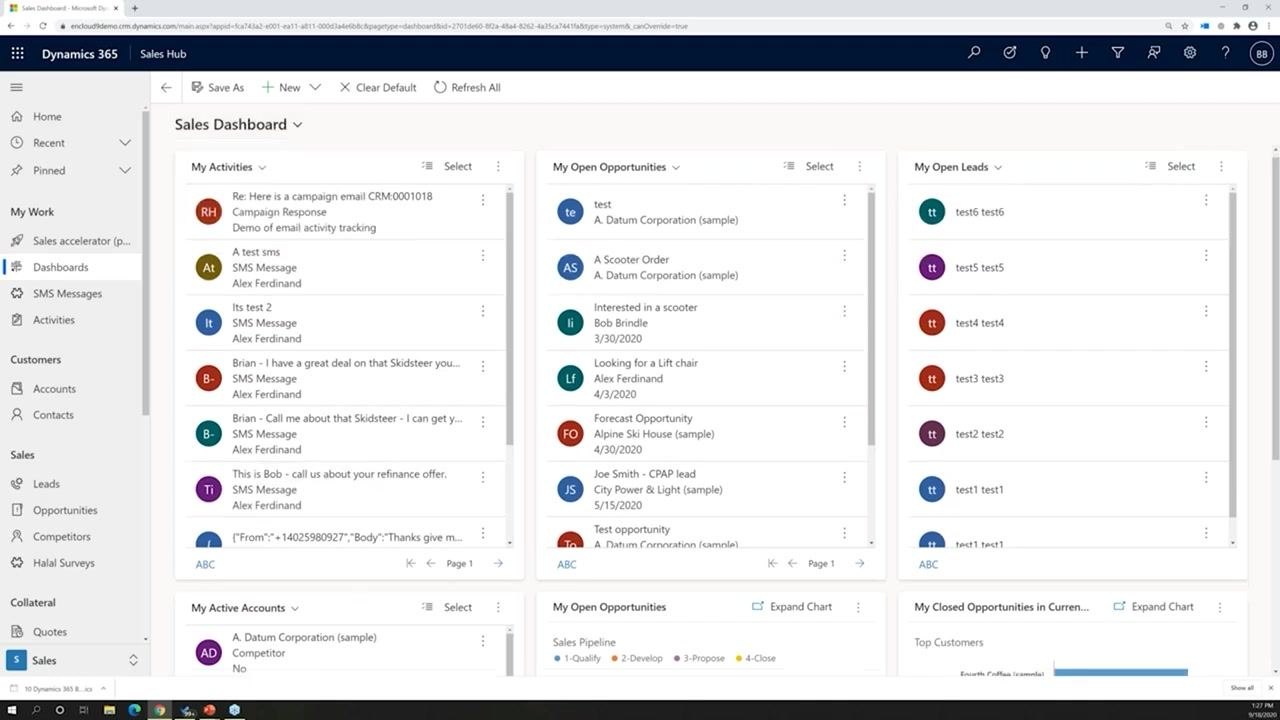
Task: Click Expand Chart on Closed Opportunities tile
Action: 1153,607
